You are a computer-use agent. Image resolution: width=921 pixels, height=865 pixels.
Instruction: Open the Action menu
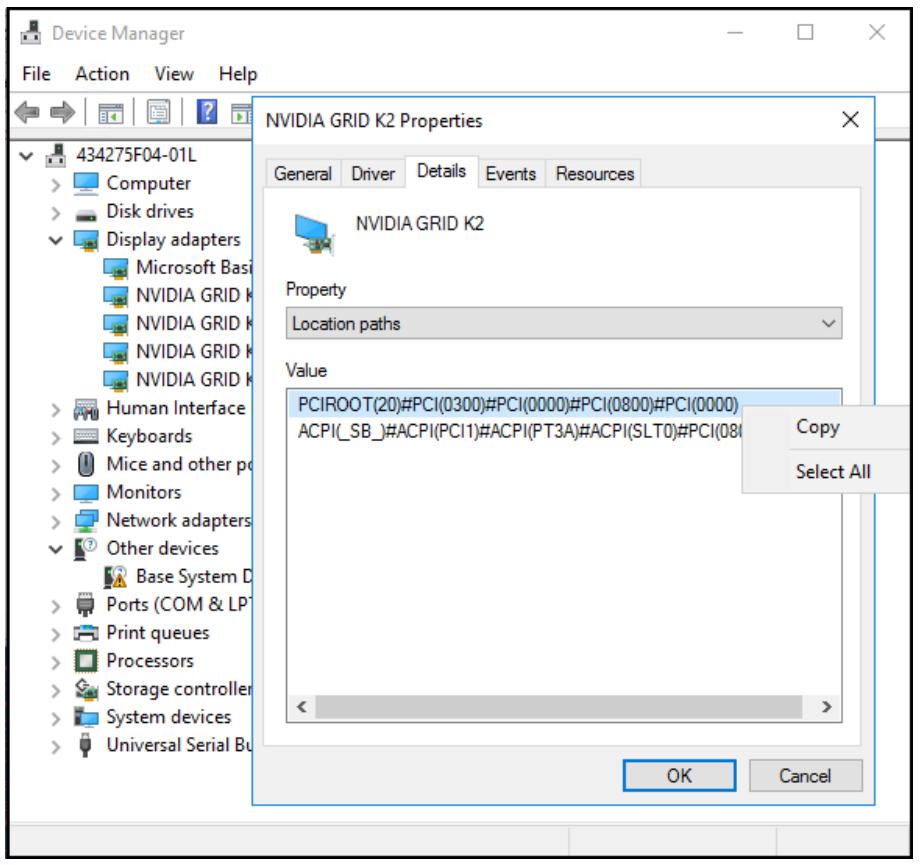102,74
